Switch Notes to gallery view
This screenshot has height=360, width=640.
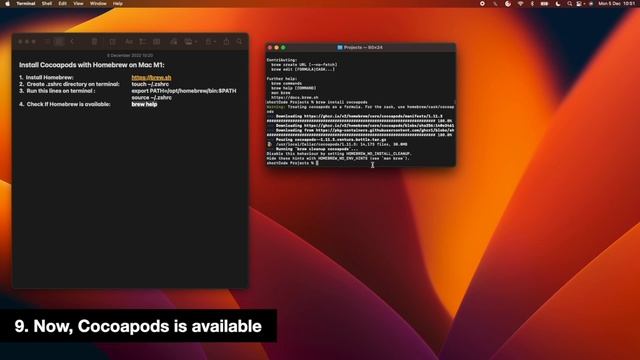point(59,42)
